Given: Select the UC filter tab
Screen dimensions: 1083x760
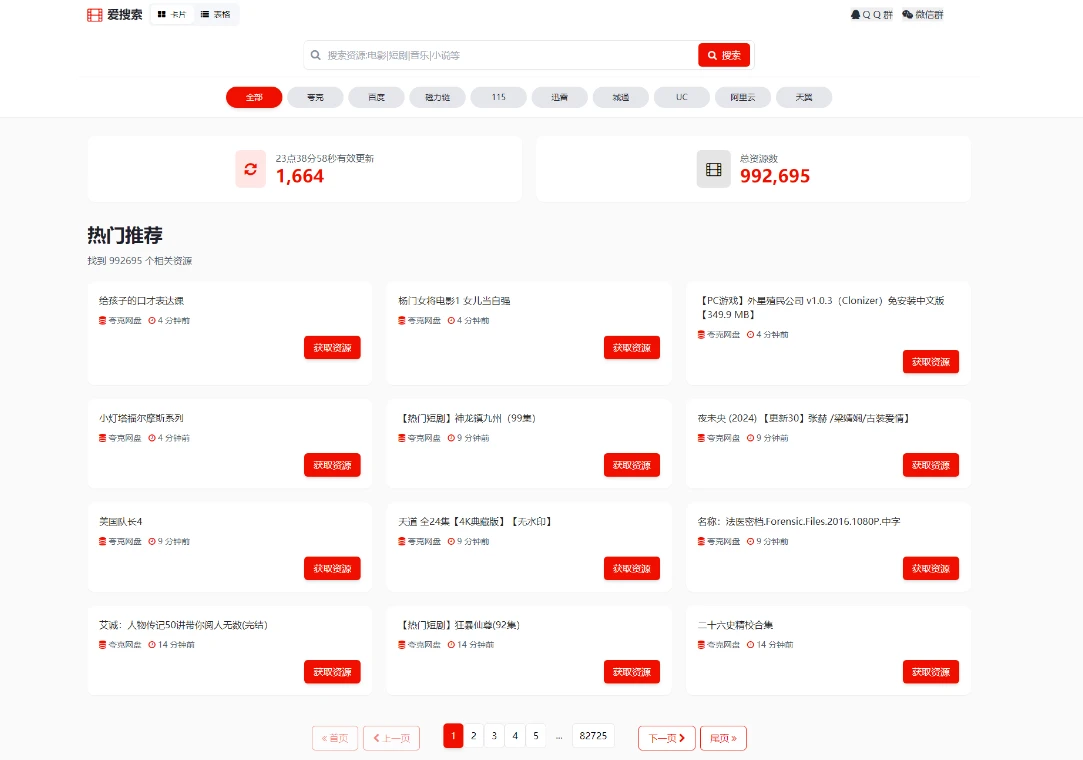Looking at the screenshot, I should click(682, 97).
